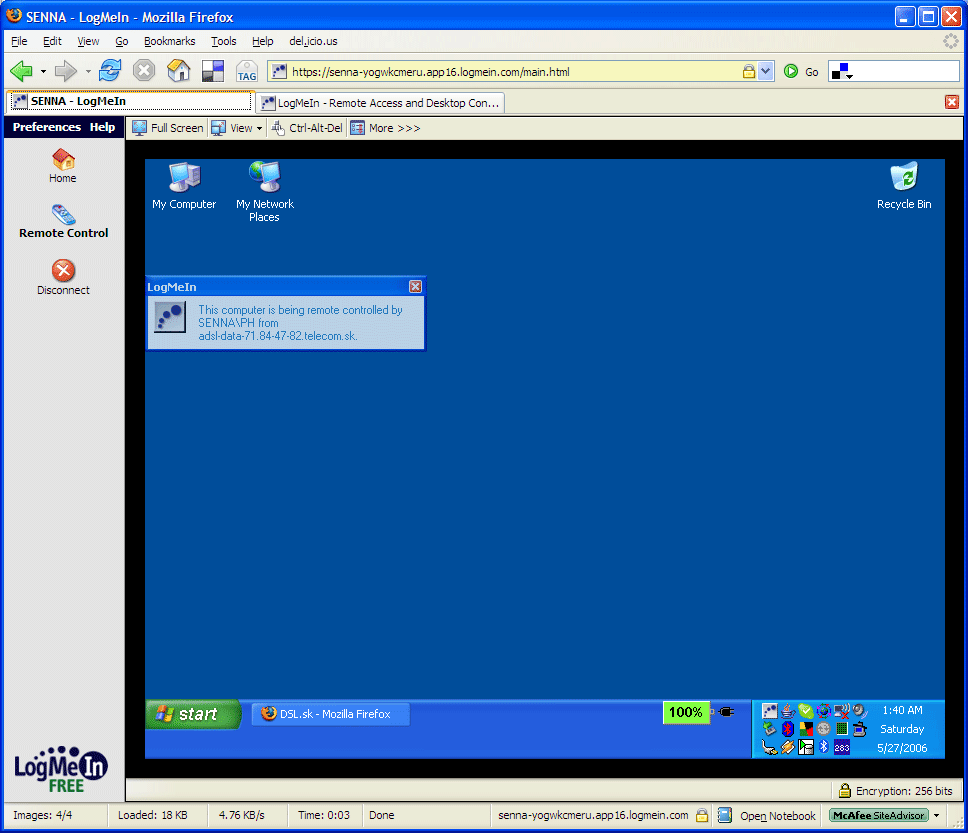Expand the forward button history arrow

[88, 72]
